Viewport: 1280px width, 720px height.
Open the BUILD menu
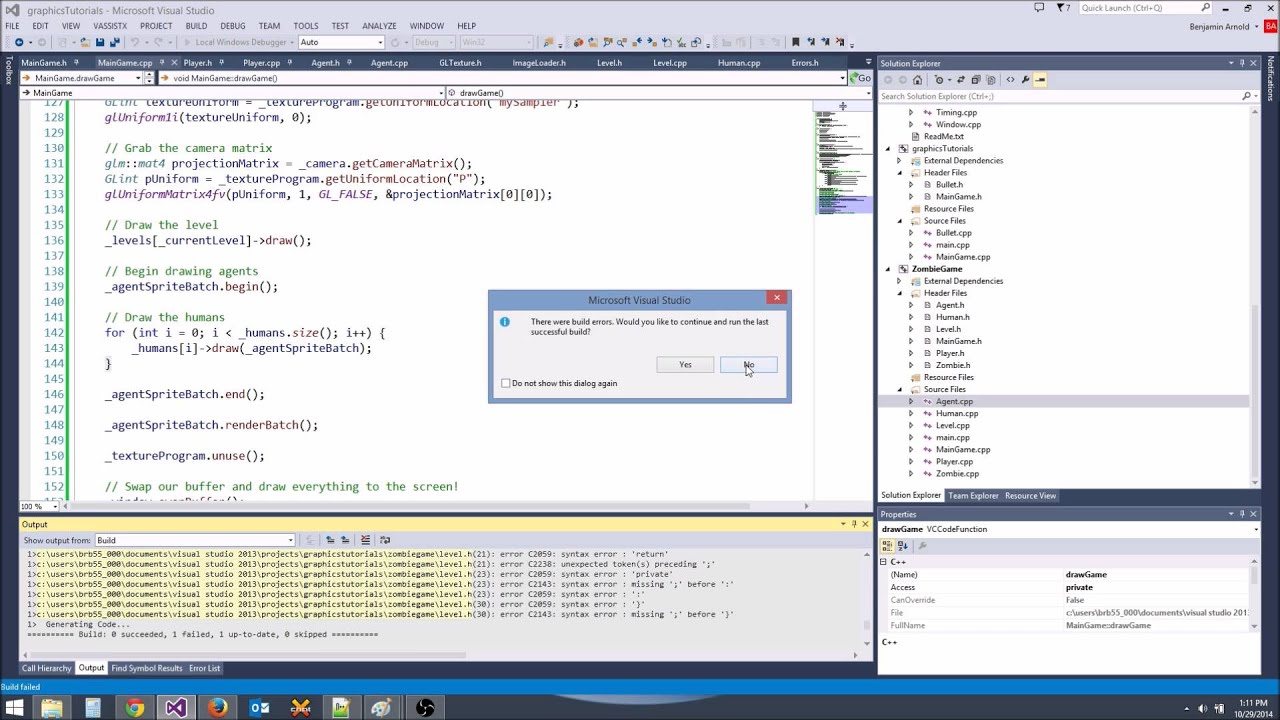[196, 26]
